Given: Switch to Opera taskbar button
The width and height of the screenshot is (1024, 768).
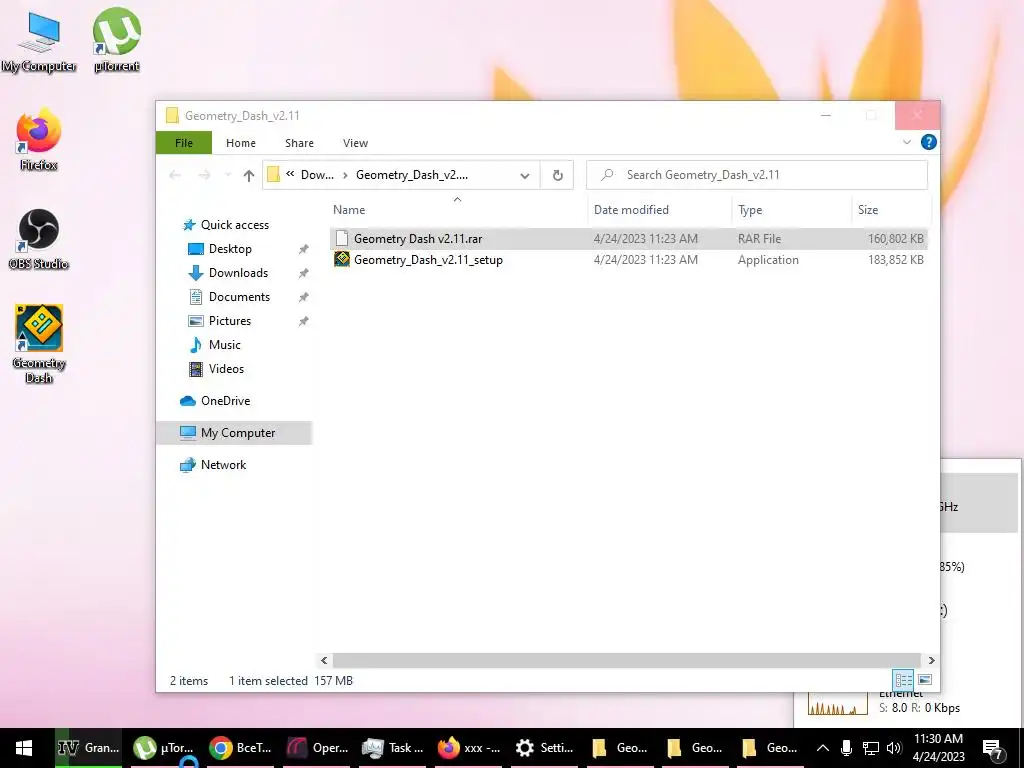Looking at the screenshot, I should pos(316,748).
